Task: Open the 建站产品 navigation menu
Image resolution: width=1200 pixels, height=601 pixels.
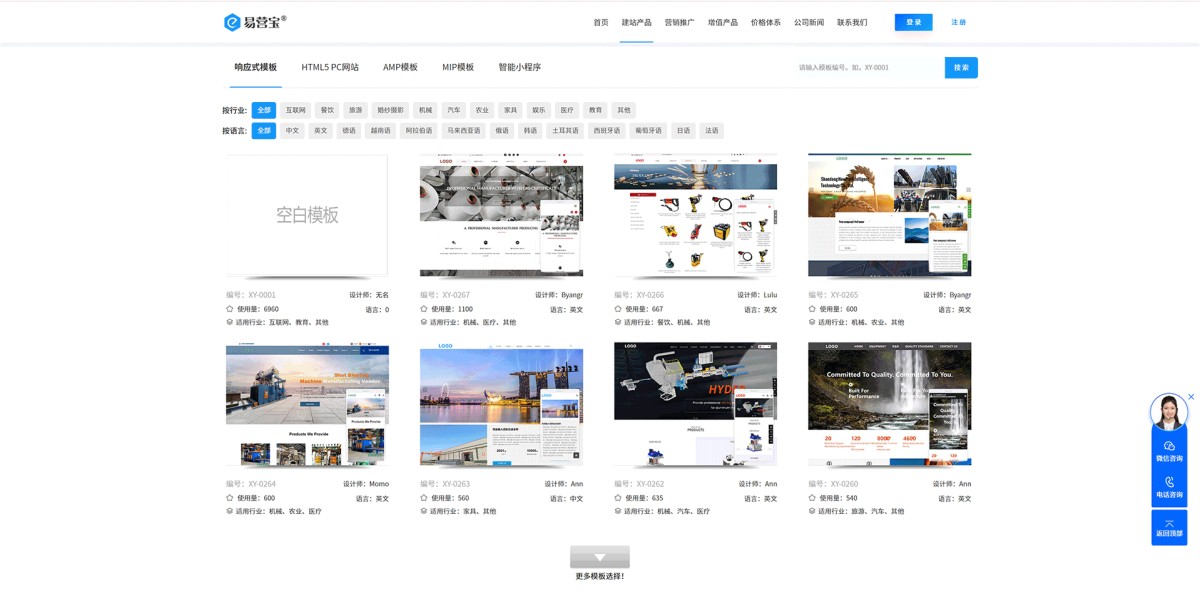Action: click(636, 22)
